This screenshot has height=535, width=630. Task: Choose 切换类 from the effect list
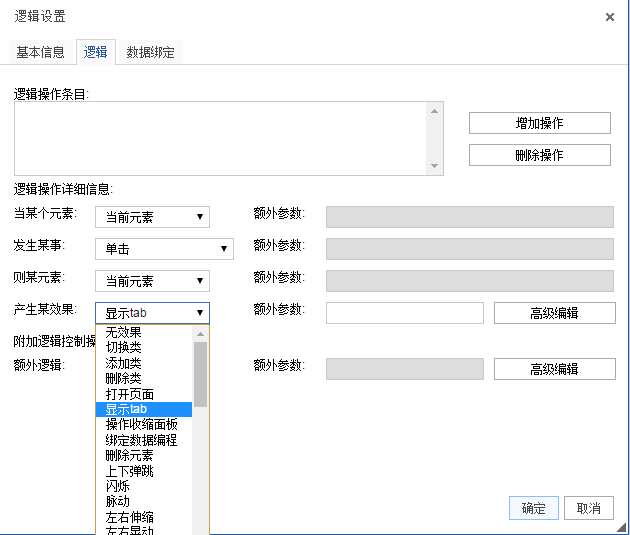(144, 347)
